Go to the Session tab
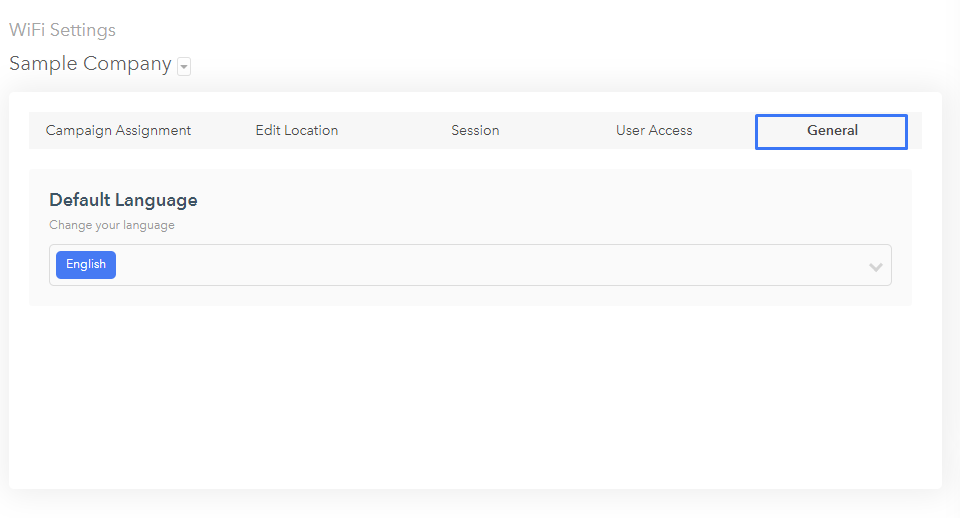 475,130
